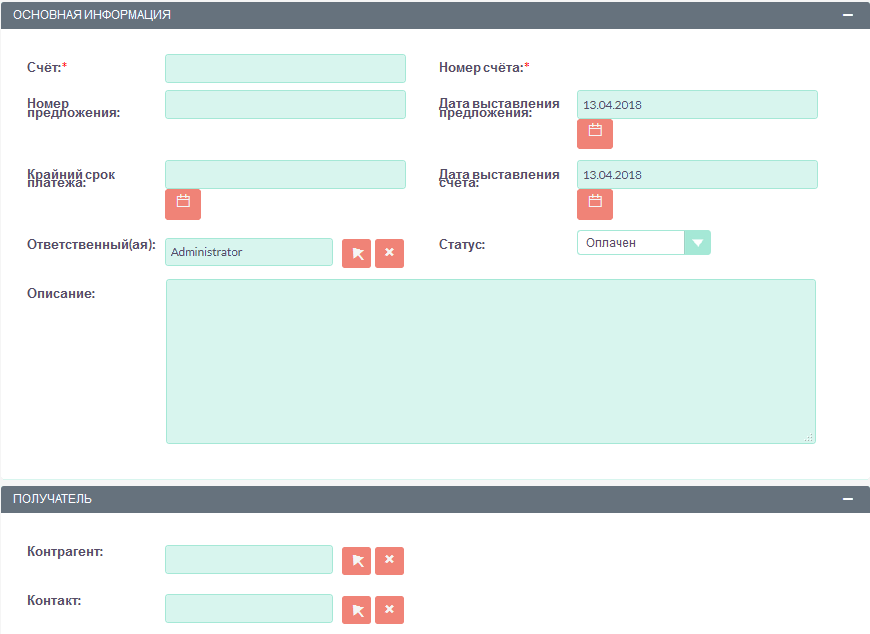Clear the Контакт field

(389, 609)
